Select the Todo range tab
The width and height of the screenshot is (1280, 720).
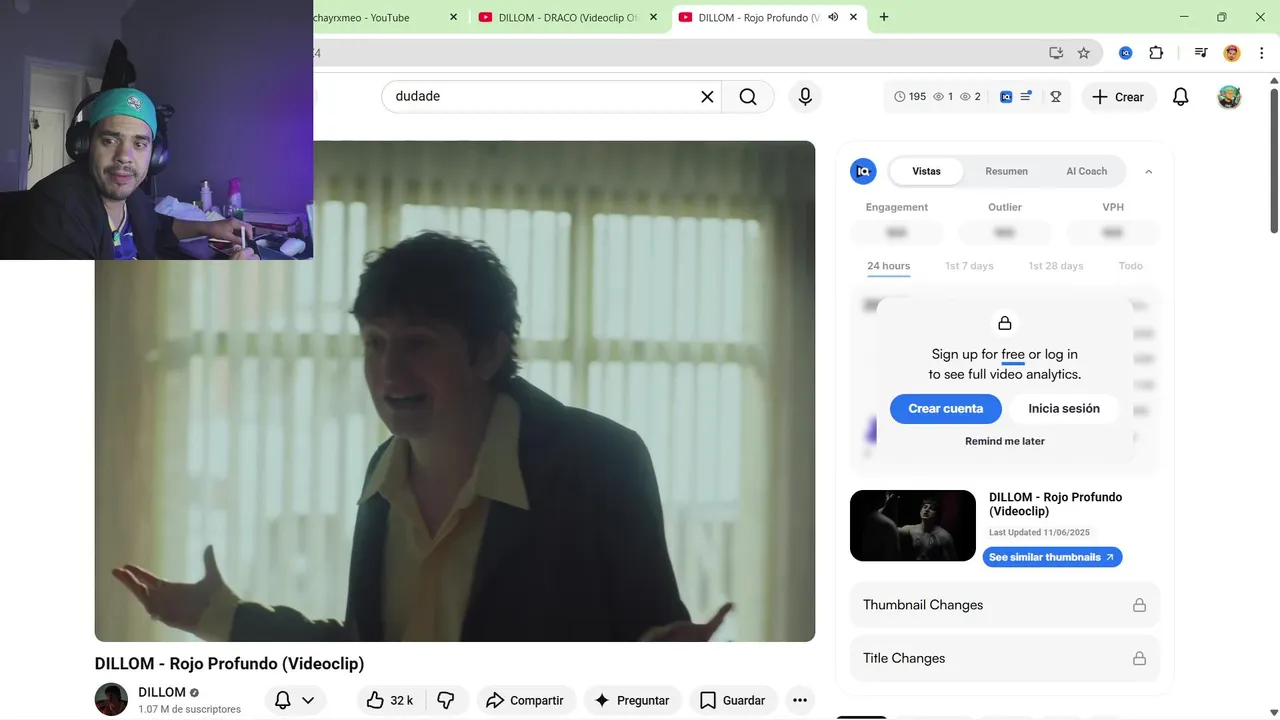pos(1130,266)
